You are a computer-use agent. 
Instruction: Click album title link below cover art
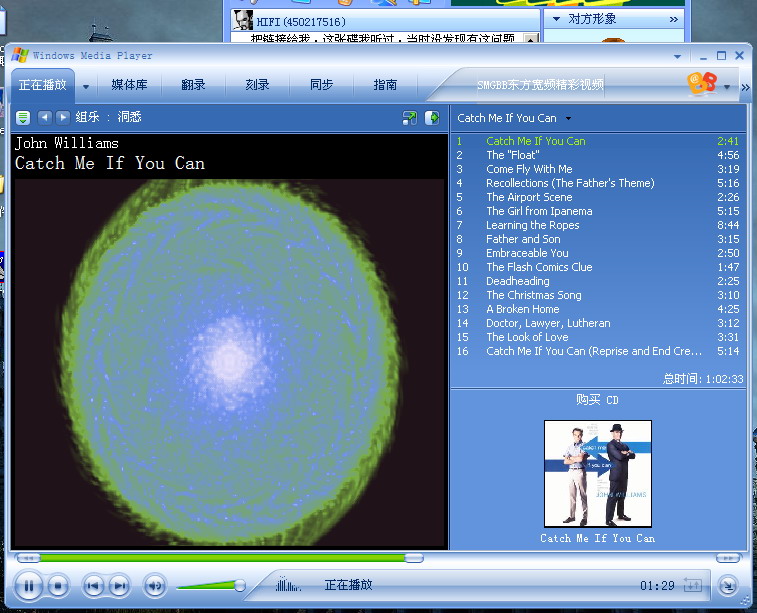tap(598, 538)
